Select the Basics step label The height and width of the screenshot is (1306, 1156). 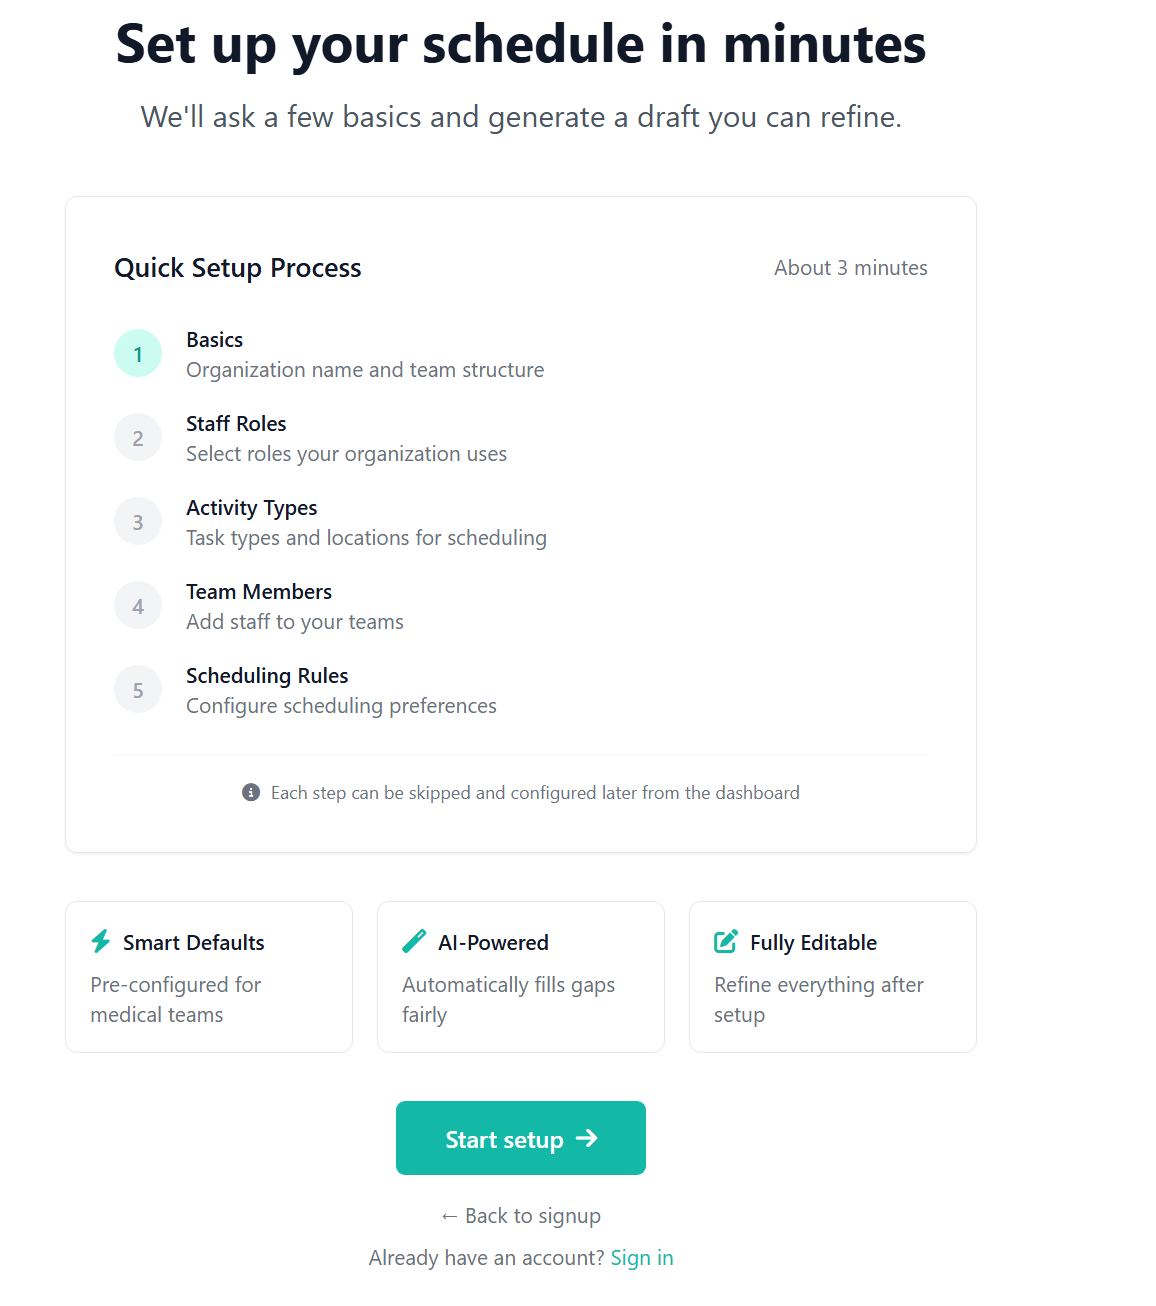[214, 340]
